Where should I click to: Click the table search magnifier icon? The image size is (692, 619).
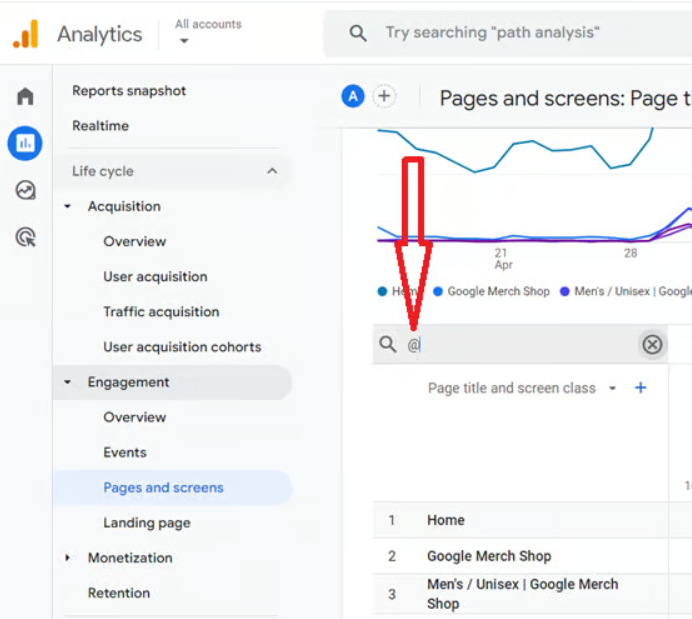(x=388, y=344)
